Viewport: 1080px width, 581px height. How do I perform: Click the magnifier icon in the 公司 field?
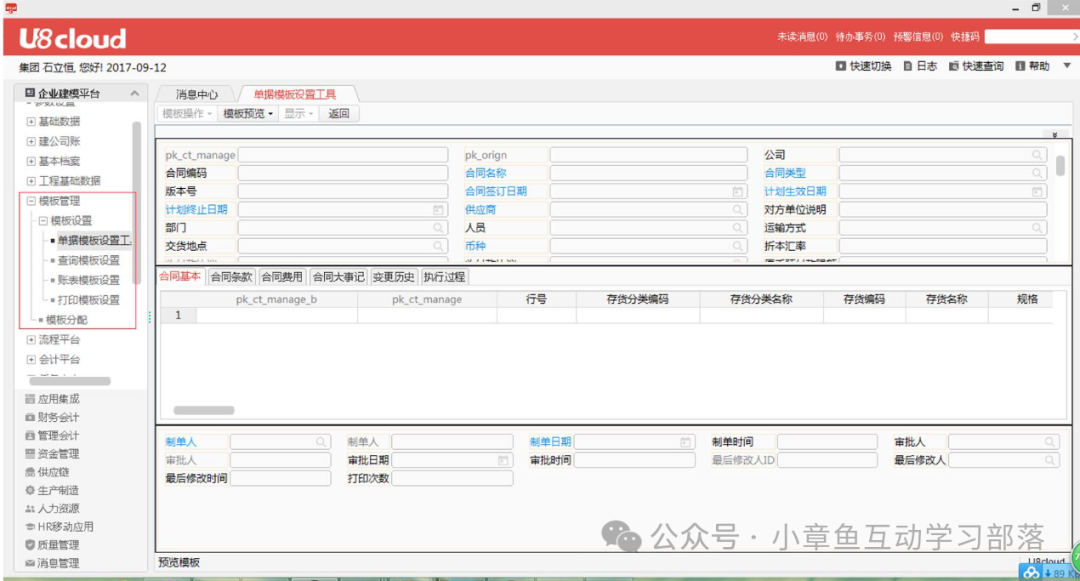1037,156
